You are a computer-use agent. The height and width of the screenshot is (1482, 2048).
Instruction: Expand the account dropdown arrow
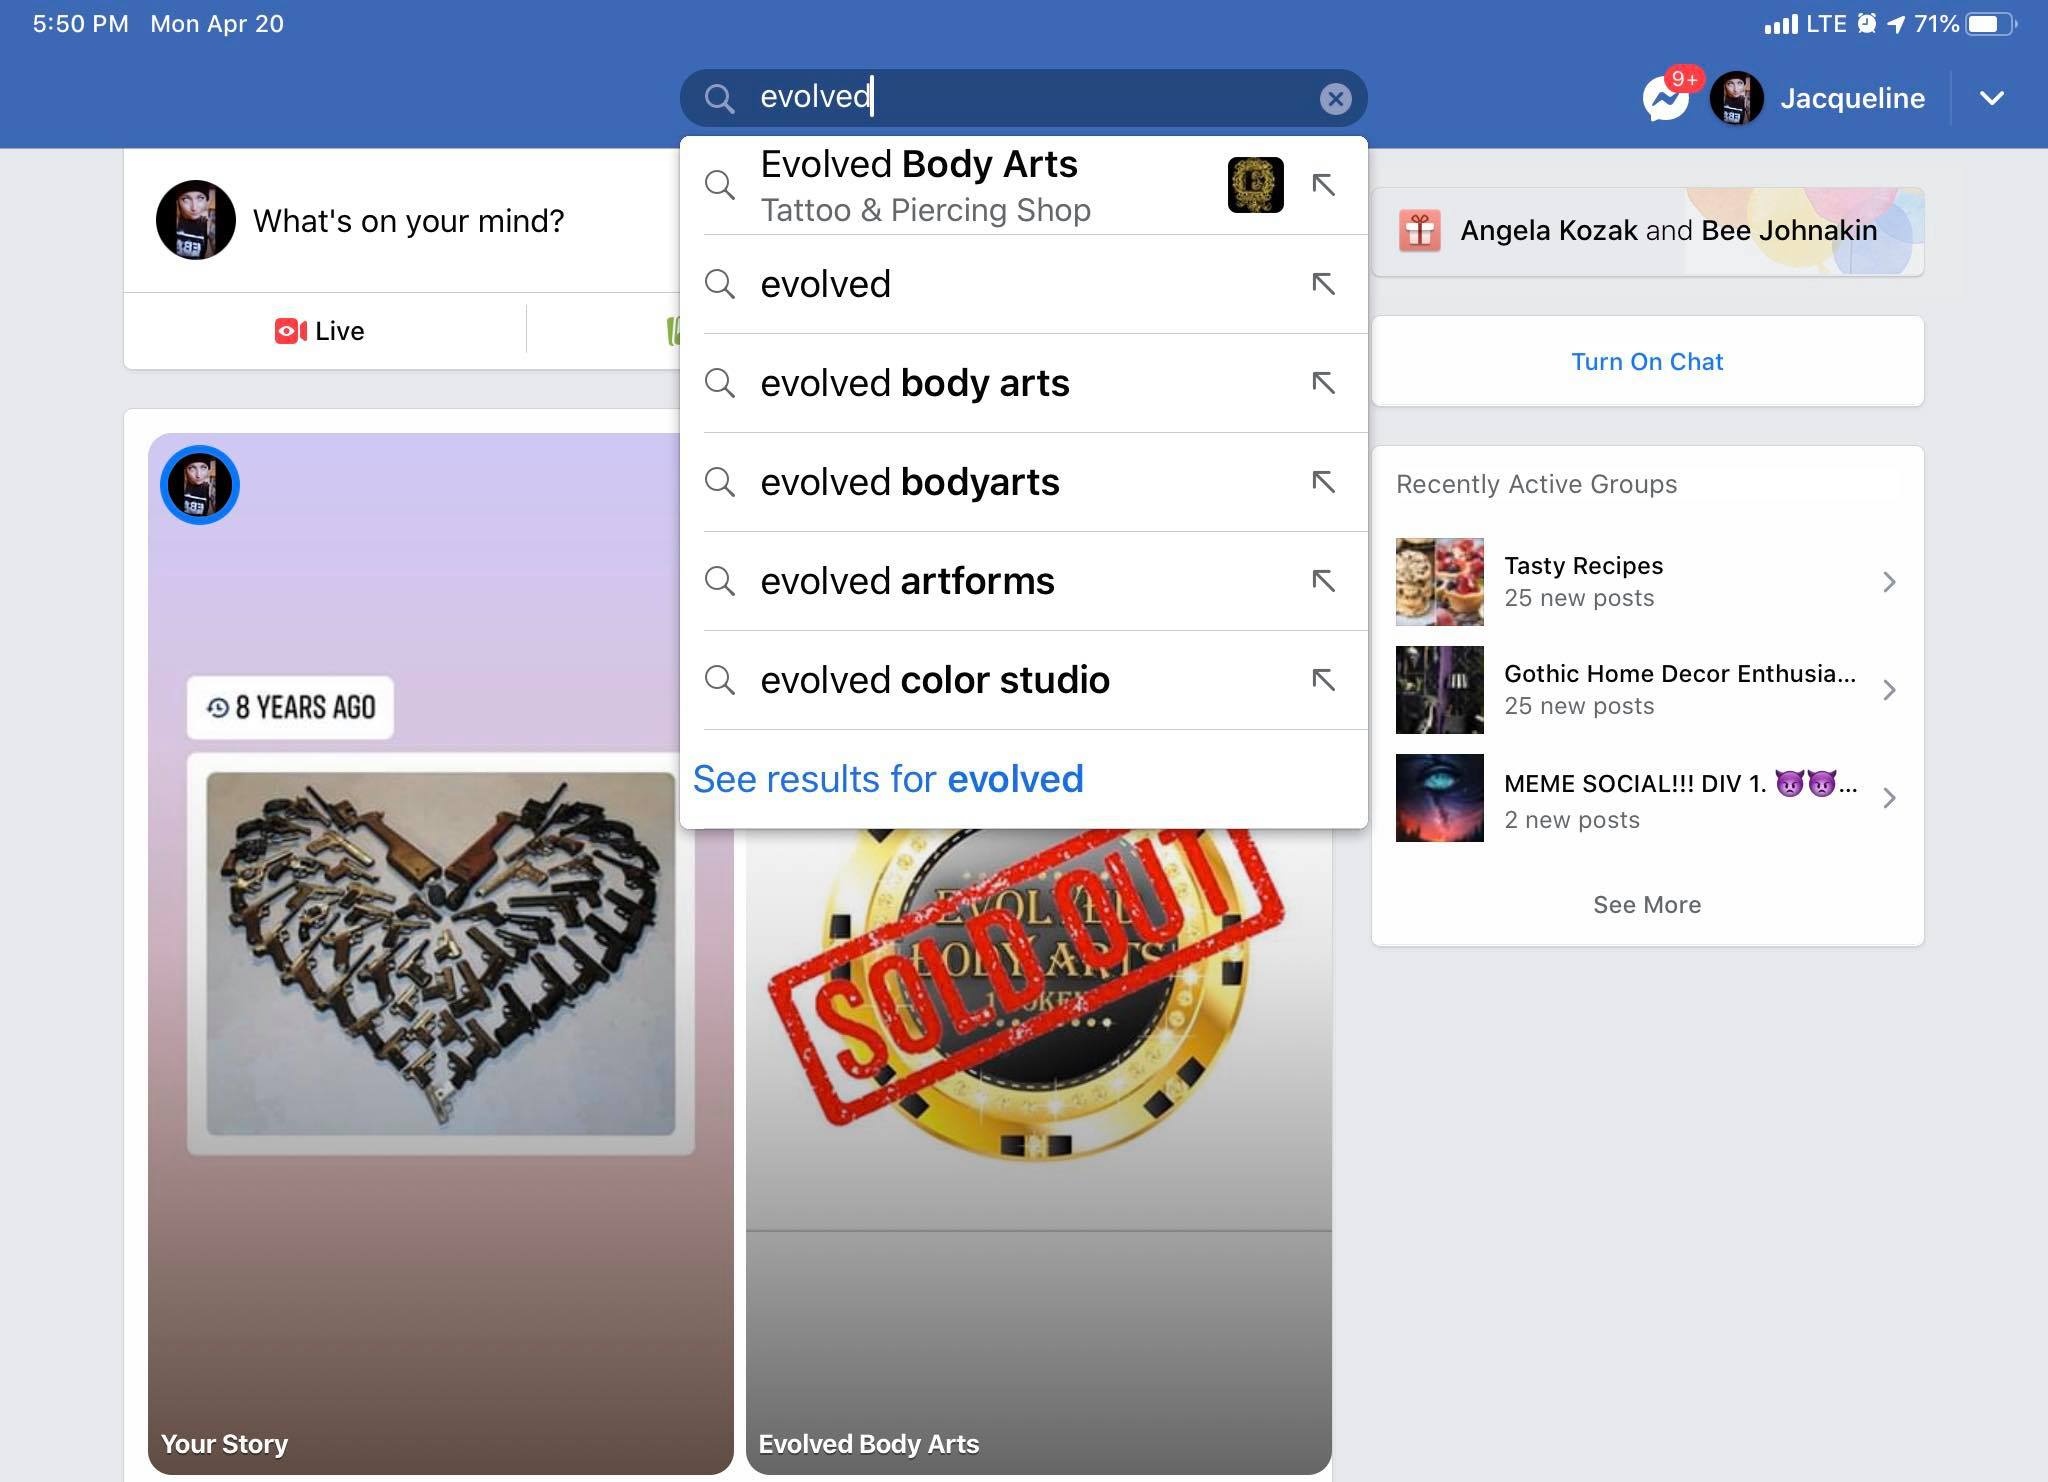[1991, 98]
